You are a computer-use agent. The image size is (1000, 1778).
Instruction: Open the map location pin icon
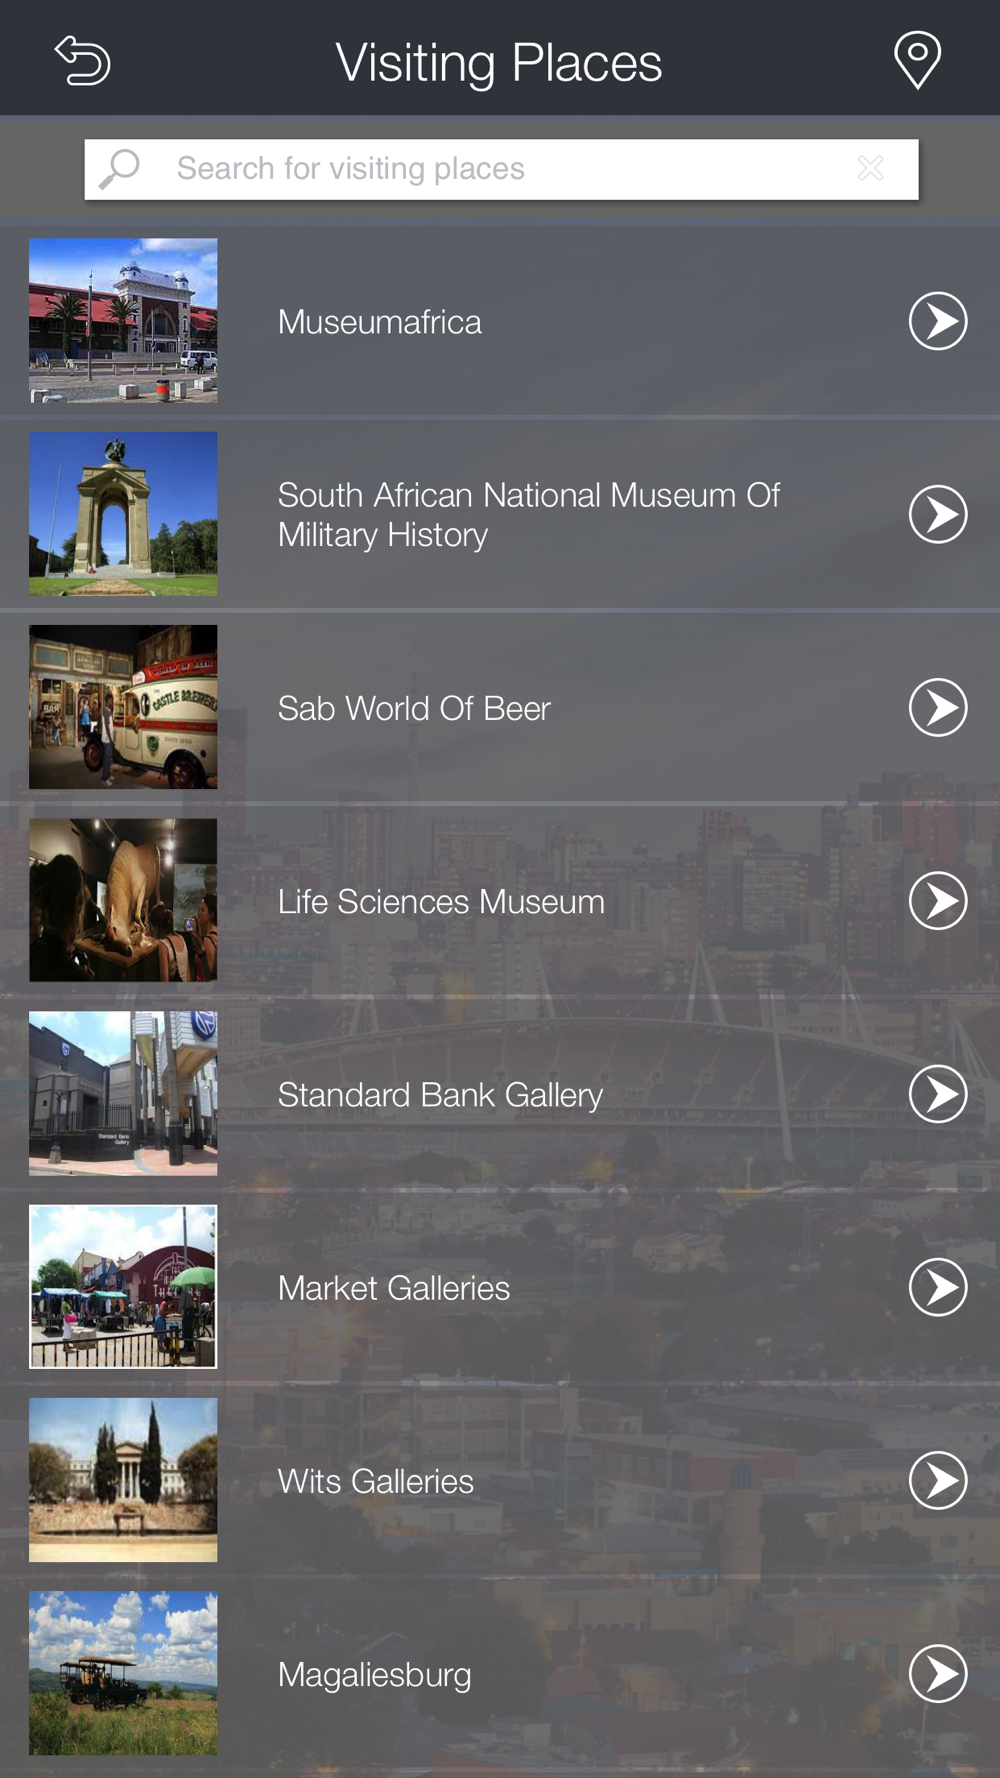(917, 60)
